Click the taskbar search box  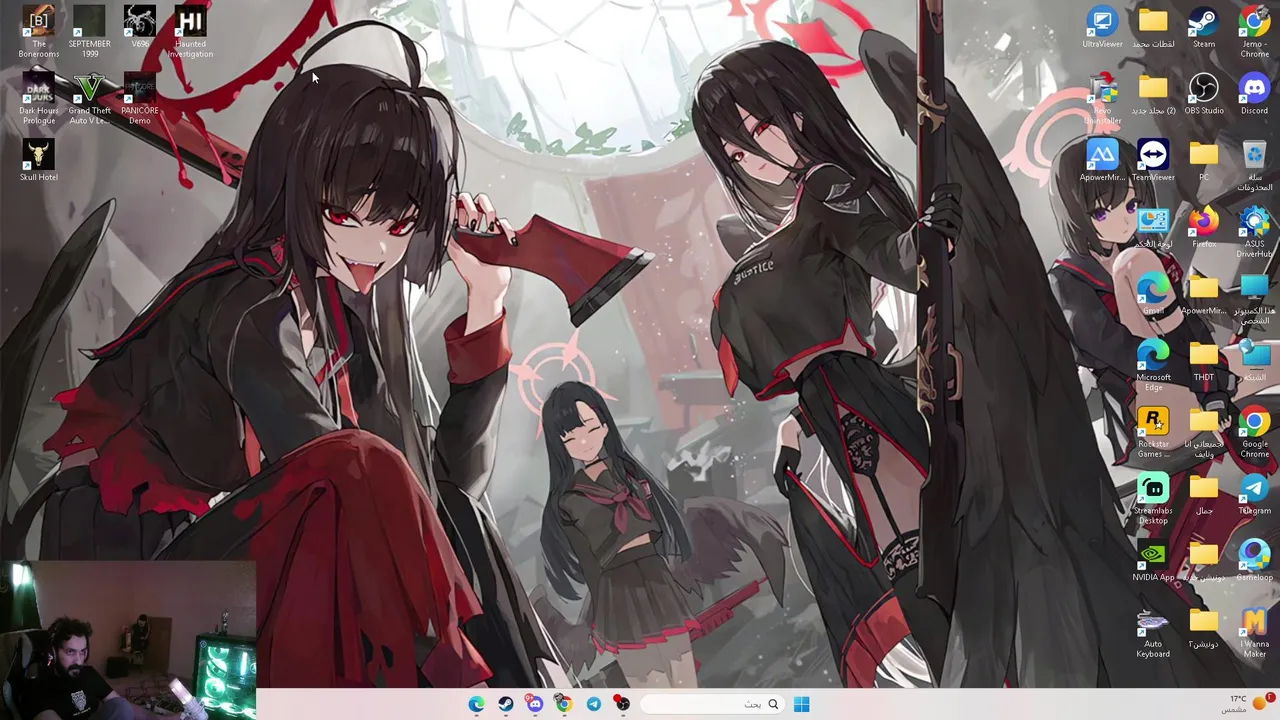pyautogui.click(x=712, y=704)
